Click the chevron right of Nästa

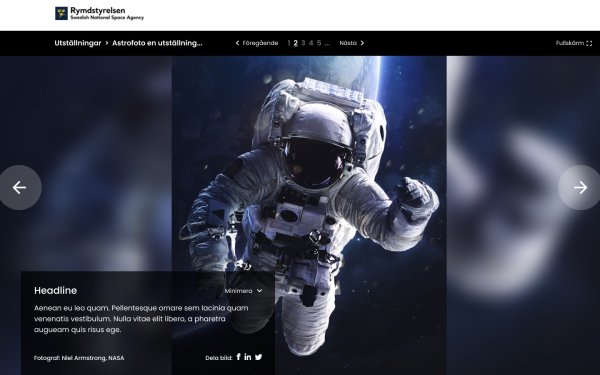[x=362, y=43]
